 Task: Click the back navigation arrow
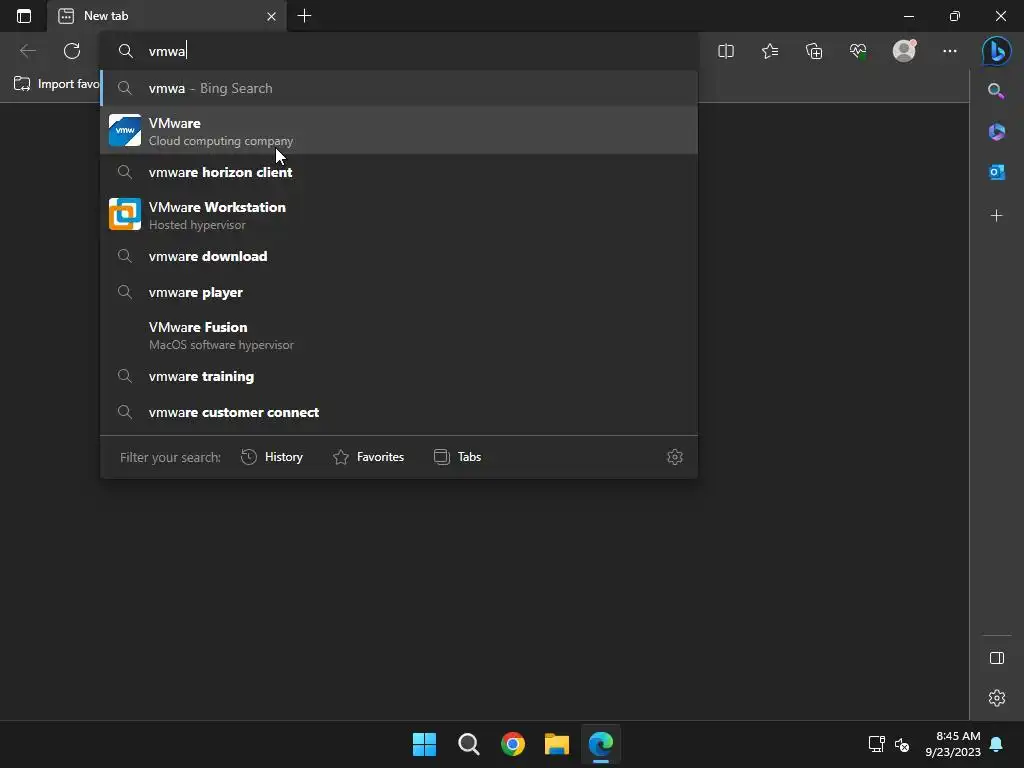pos(27,51)
